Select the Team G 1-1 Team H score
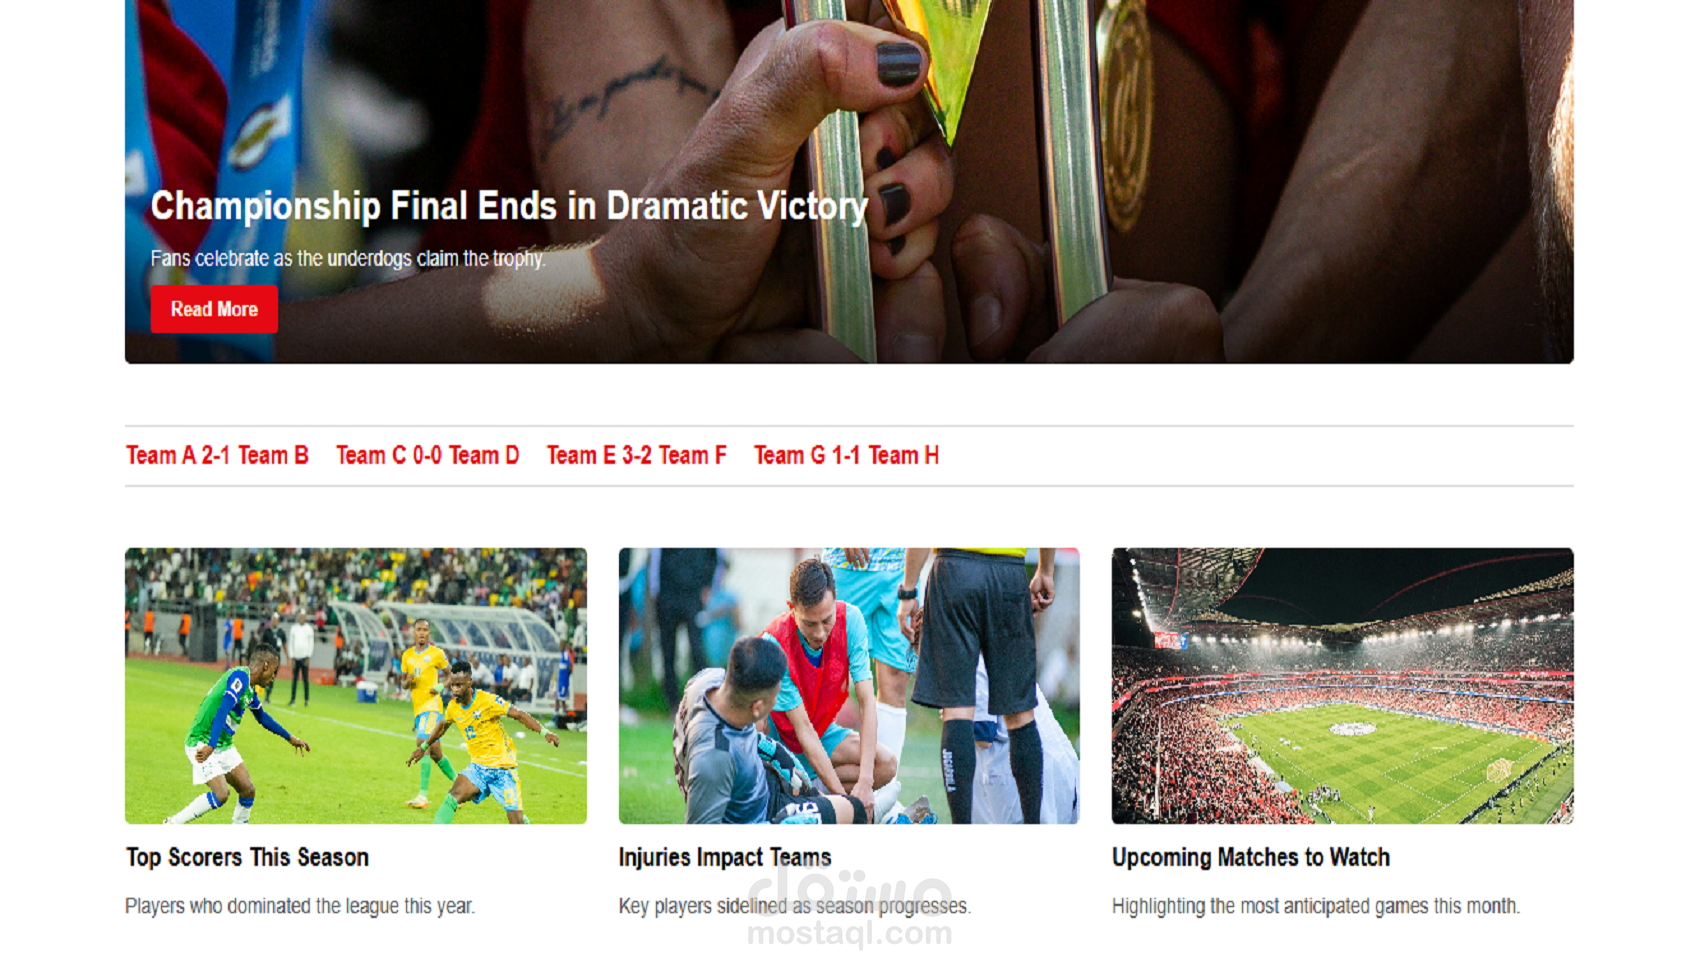Viewport: 1700px width, 970px height. pyautogui.click(x=846, y=455)
